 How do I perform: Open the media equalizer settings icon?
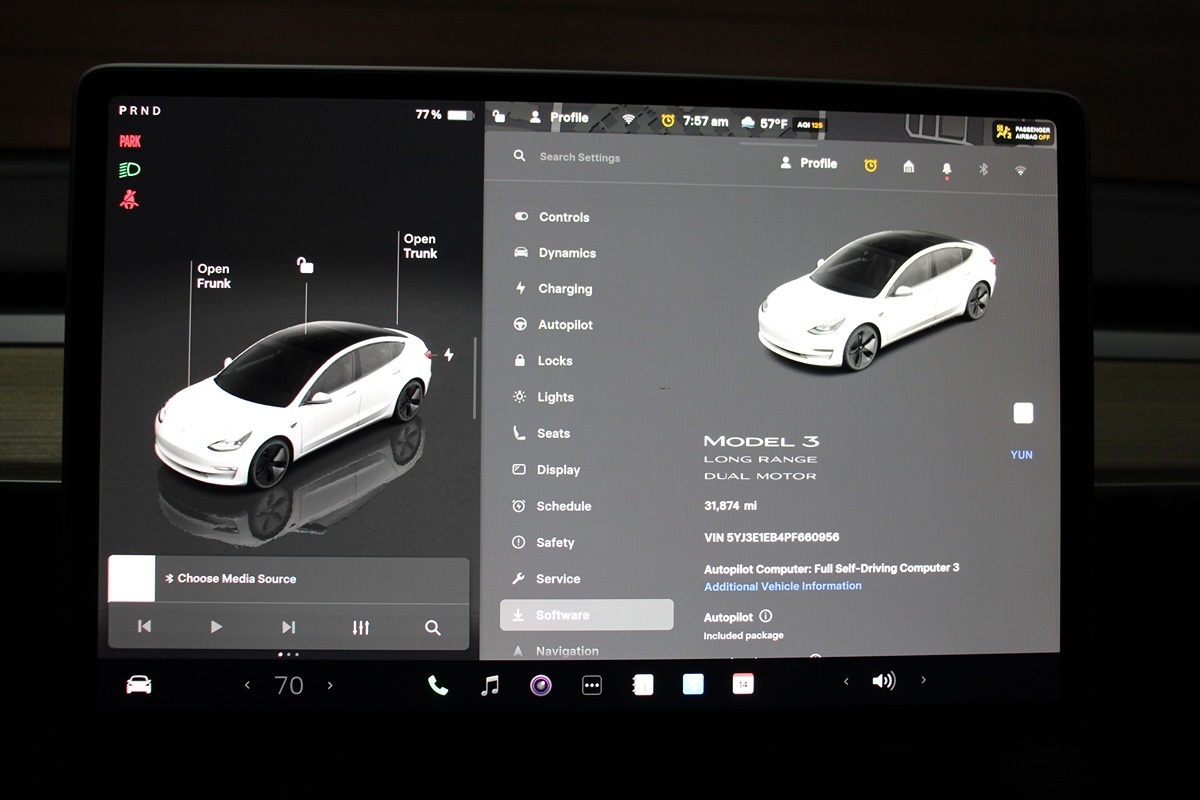pyautogui.click(x=361, y=627)
